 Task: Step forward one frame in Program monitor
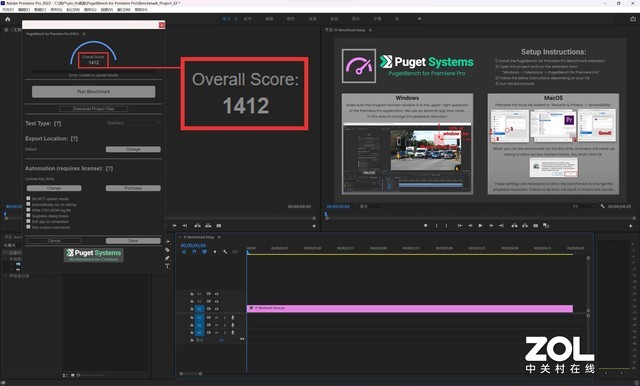(x=491, y=225)
